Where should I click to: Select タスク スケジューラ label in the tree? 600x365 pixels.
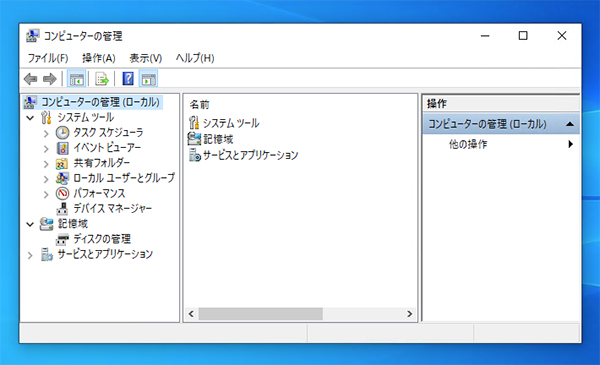[x=108, y=133]
